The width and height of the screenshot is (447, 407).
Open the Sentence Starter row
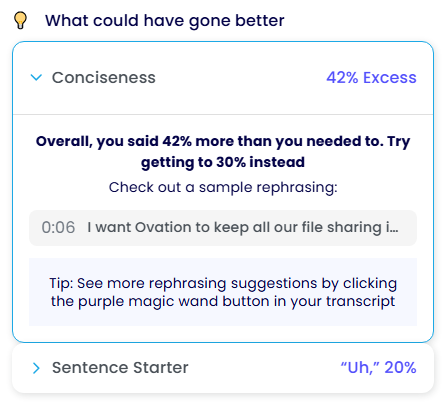tap(223, 368)
